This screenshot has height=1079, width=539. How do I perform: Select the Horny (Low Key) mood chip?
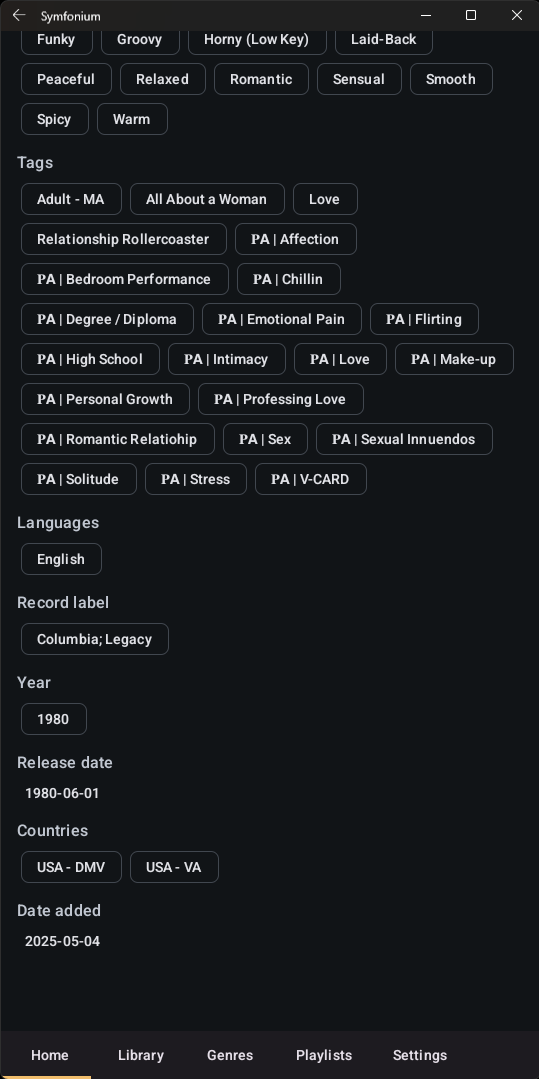pos(257,39)
